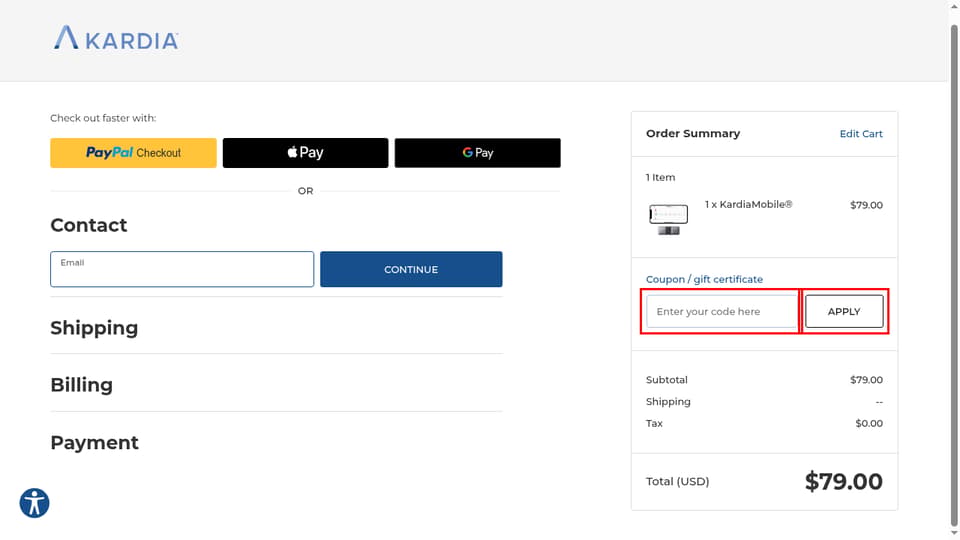Pay with PayPal Checkout button
The width and height of the screenshot is (960, 540).
pyautogui.click(x=133, y=153)
